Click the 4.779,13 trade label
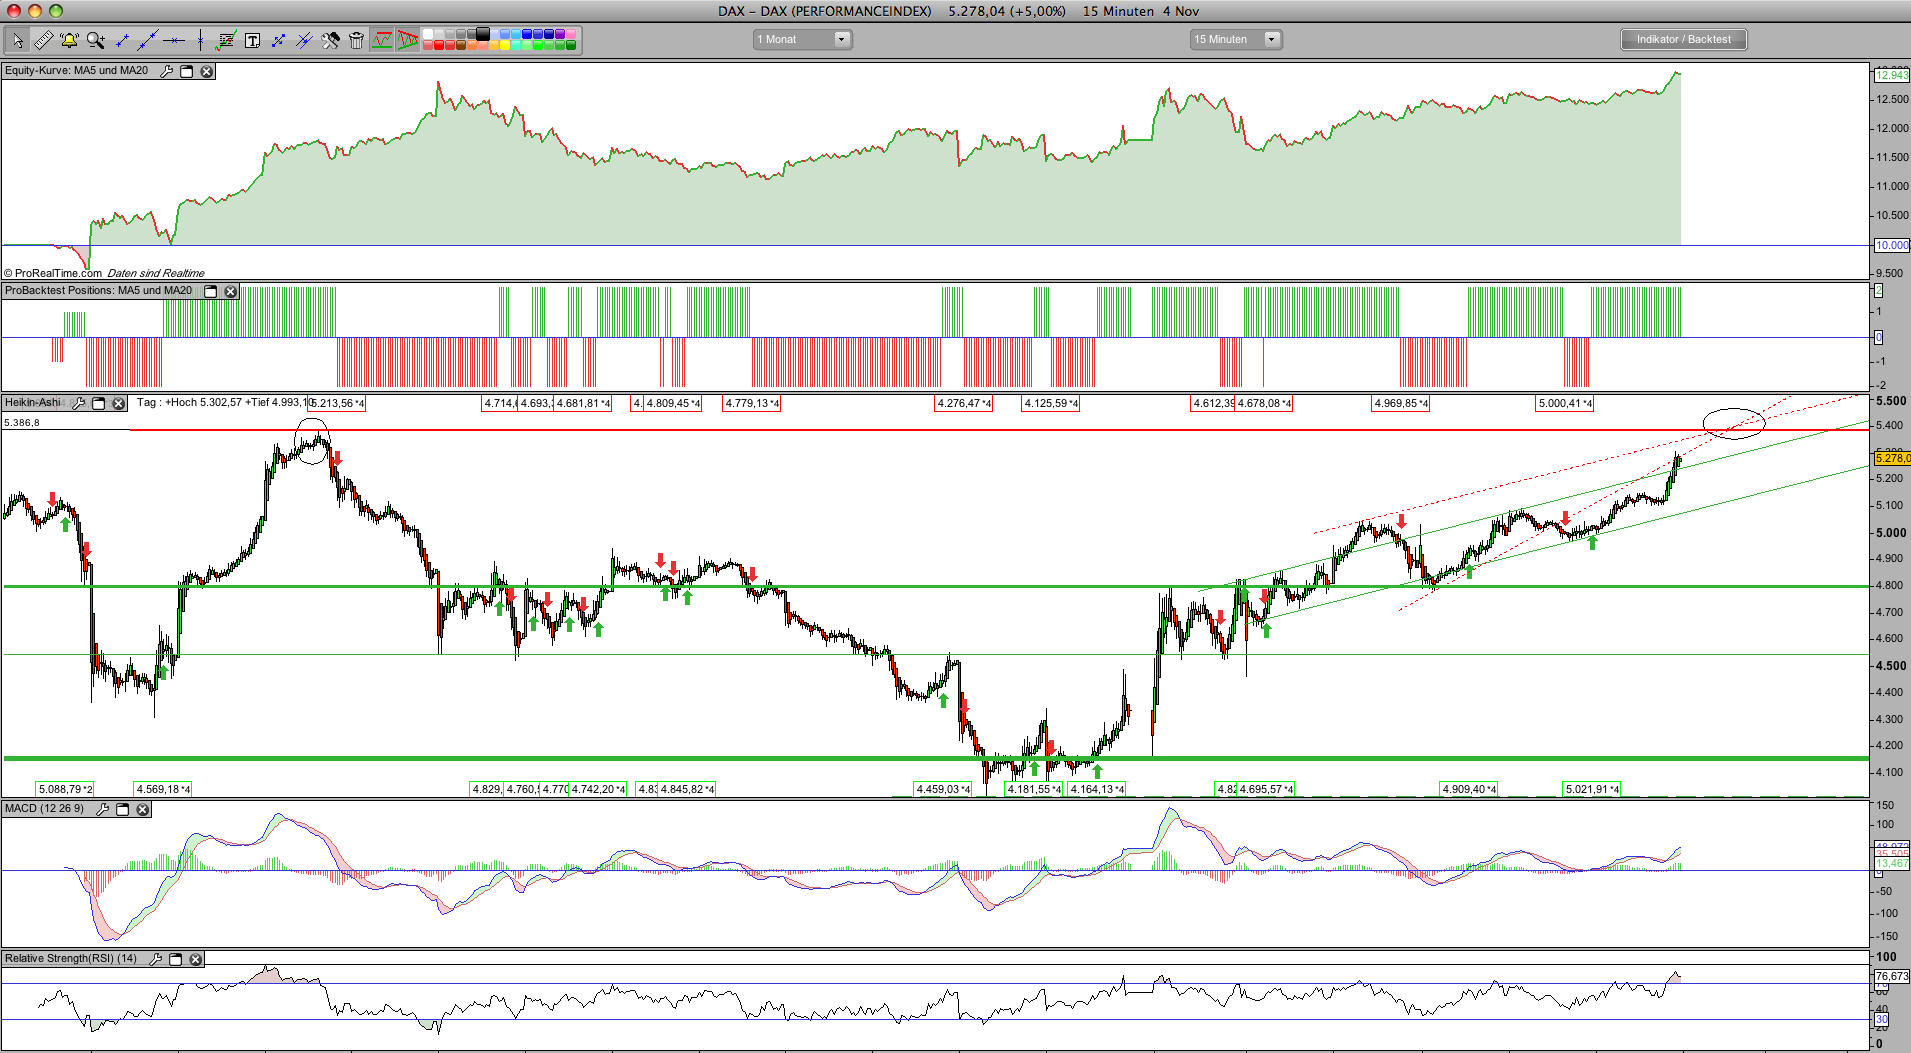Screen dimensions: 1911x1053 coord(752,403)
